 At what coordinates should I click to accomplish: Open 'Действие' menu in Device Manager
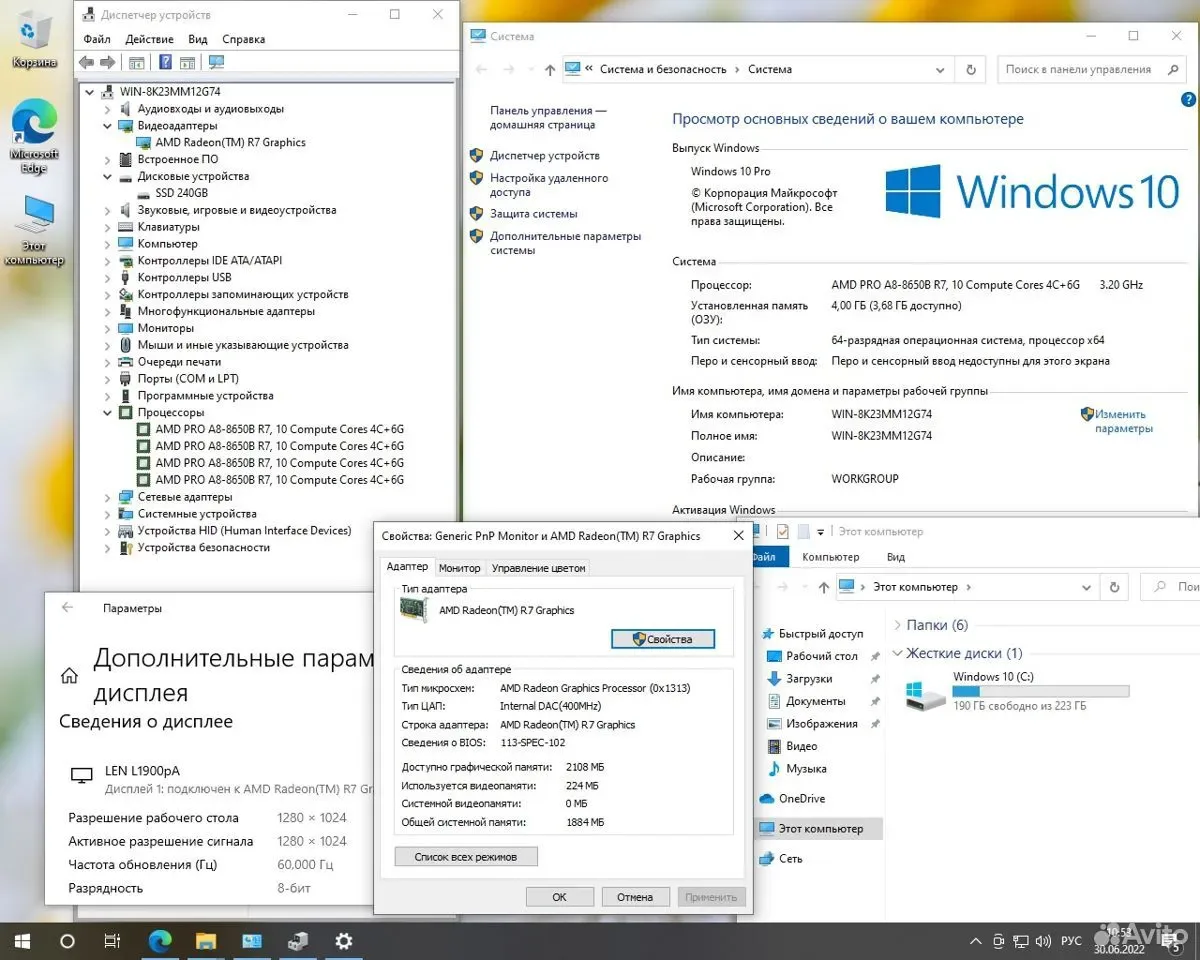[149, 39]
